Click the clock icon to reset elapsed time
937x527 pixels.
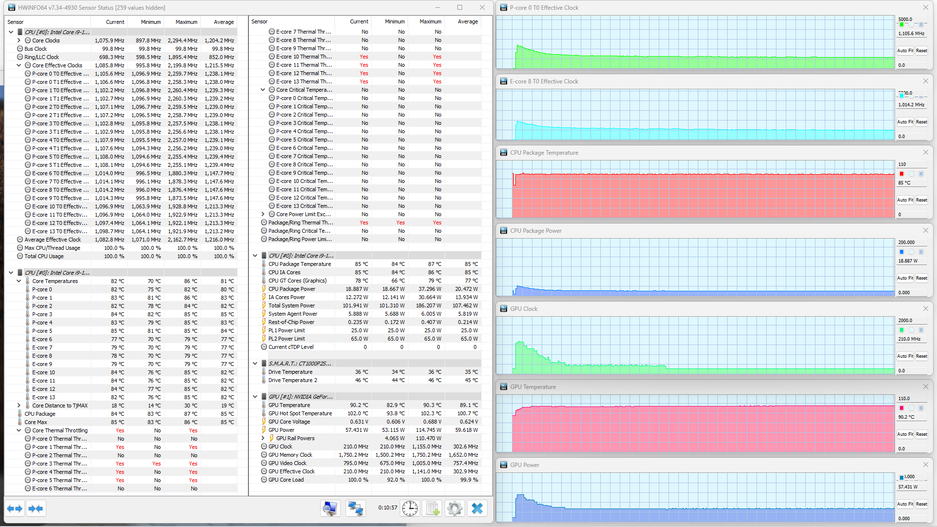point(410,508)
